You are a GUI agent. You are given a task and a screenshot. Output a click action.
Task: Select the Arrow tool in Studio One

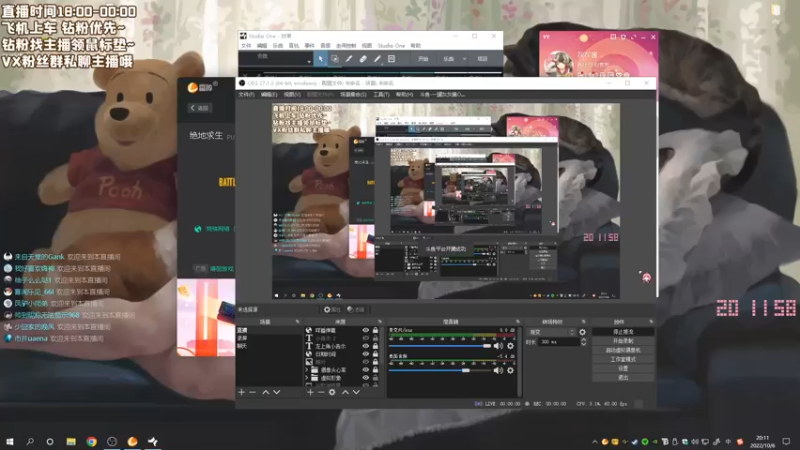pyautogui.click(x=320, y=59)
